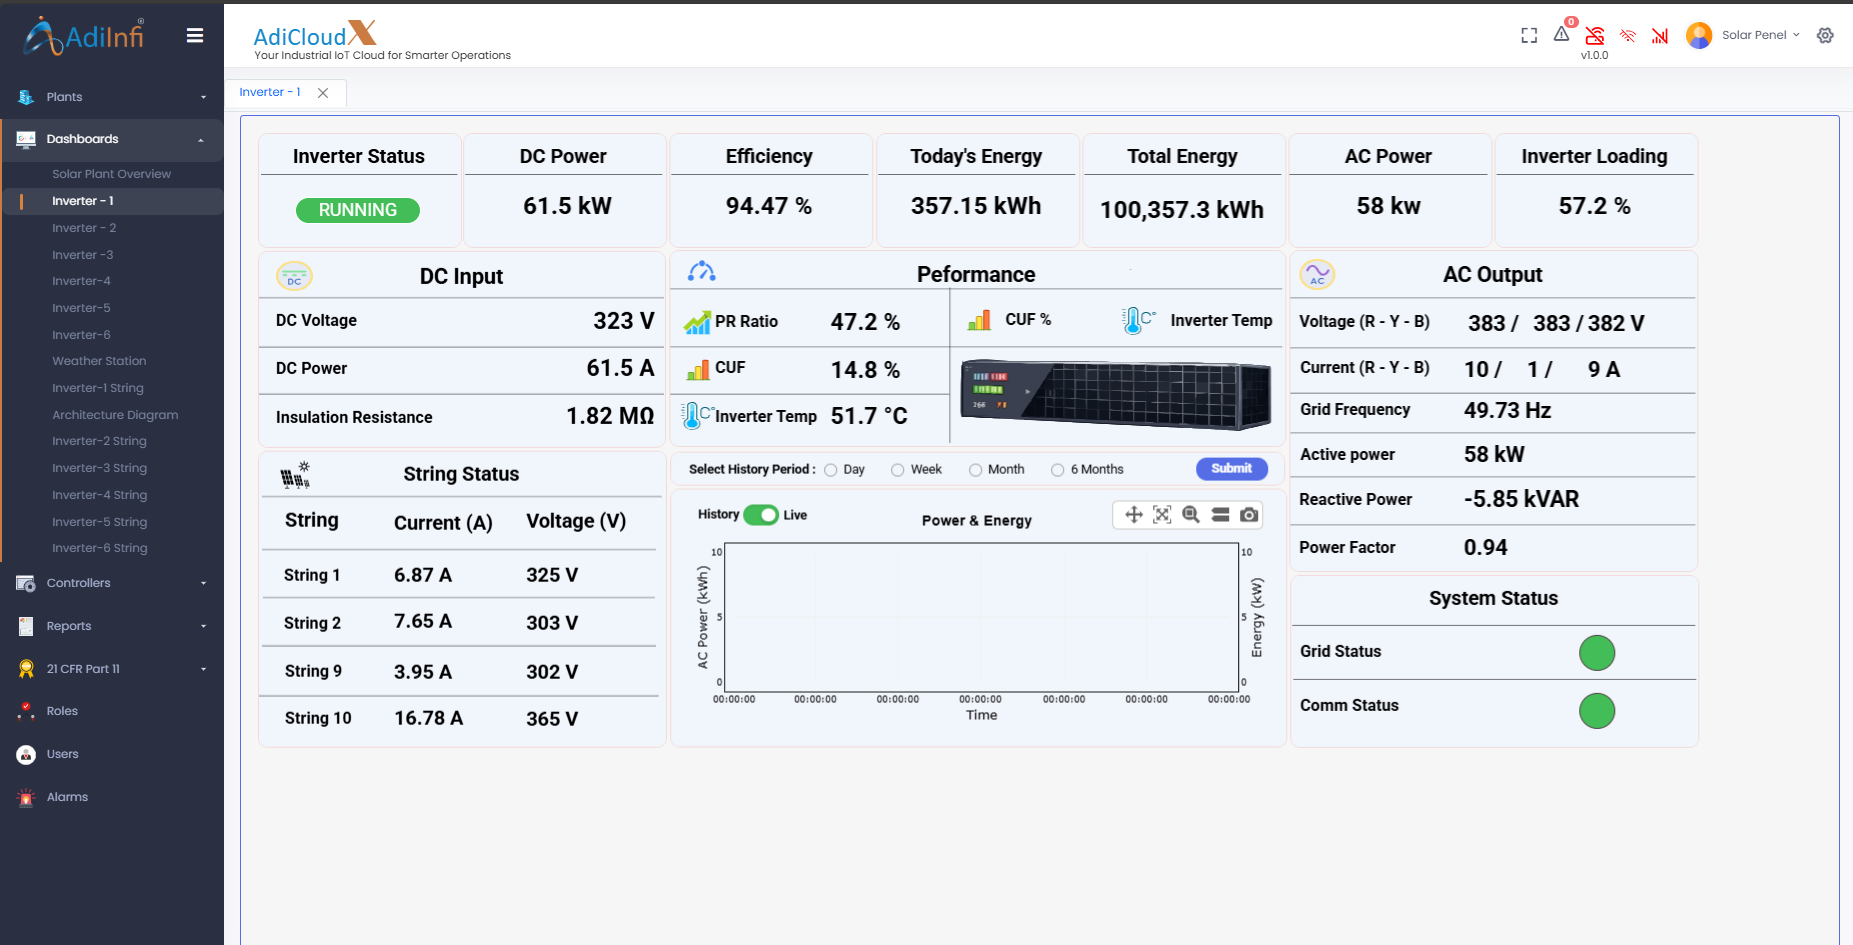
Task: Enter fullscreen mode from top bar
Action: (x=1529, y=36)
